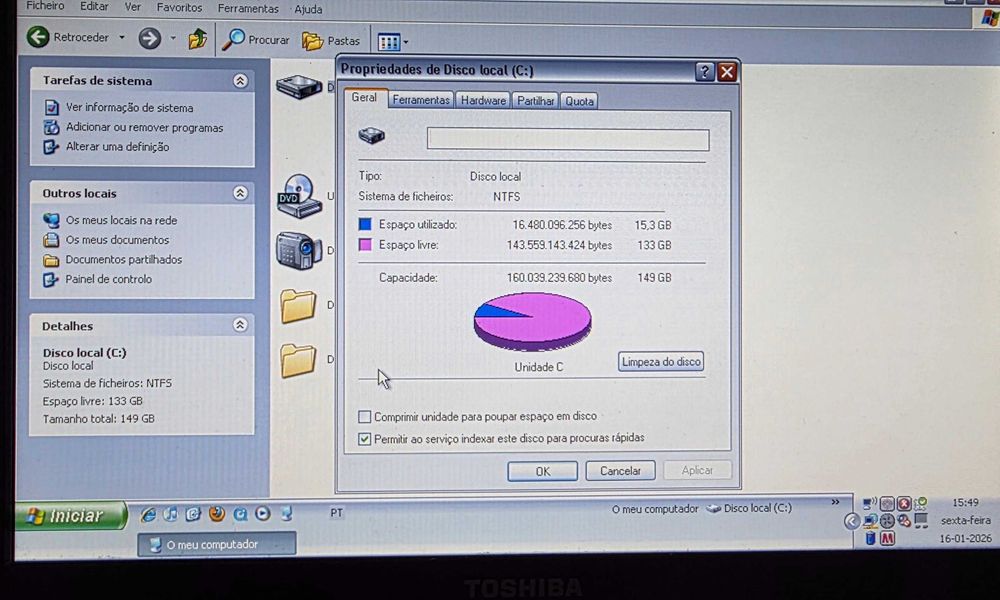Switch to the Hardware tab
Viewport: 1000px width, 600px height.
483,101
